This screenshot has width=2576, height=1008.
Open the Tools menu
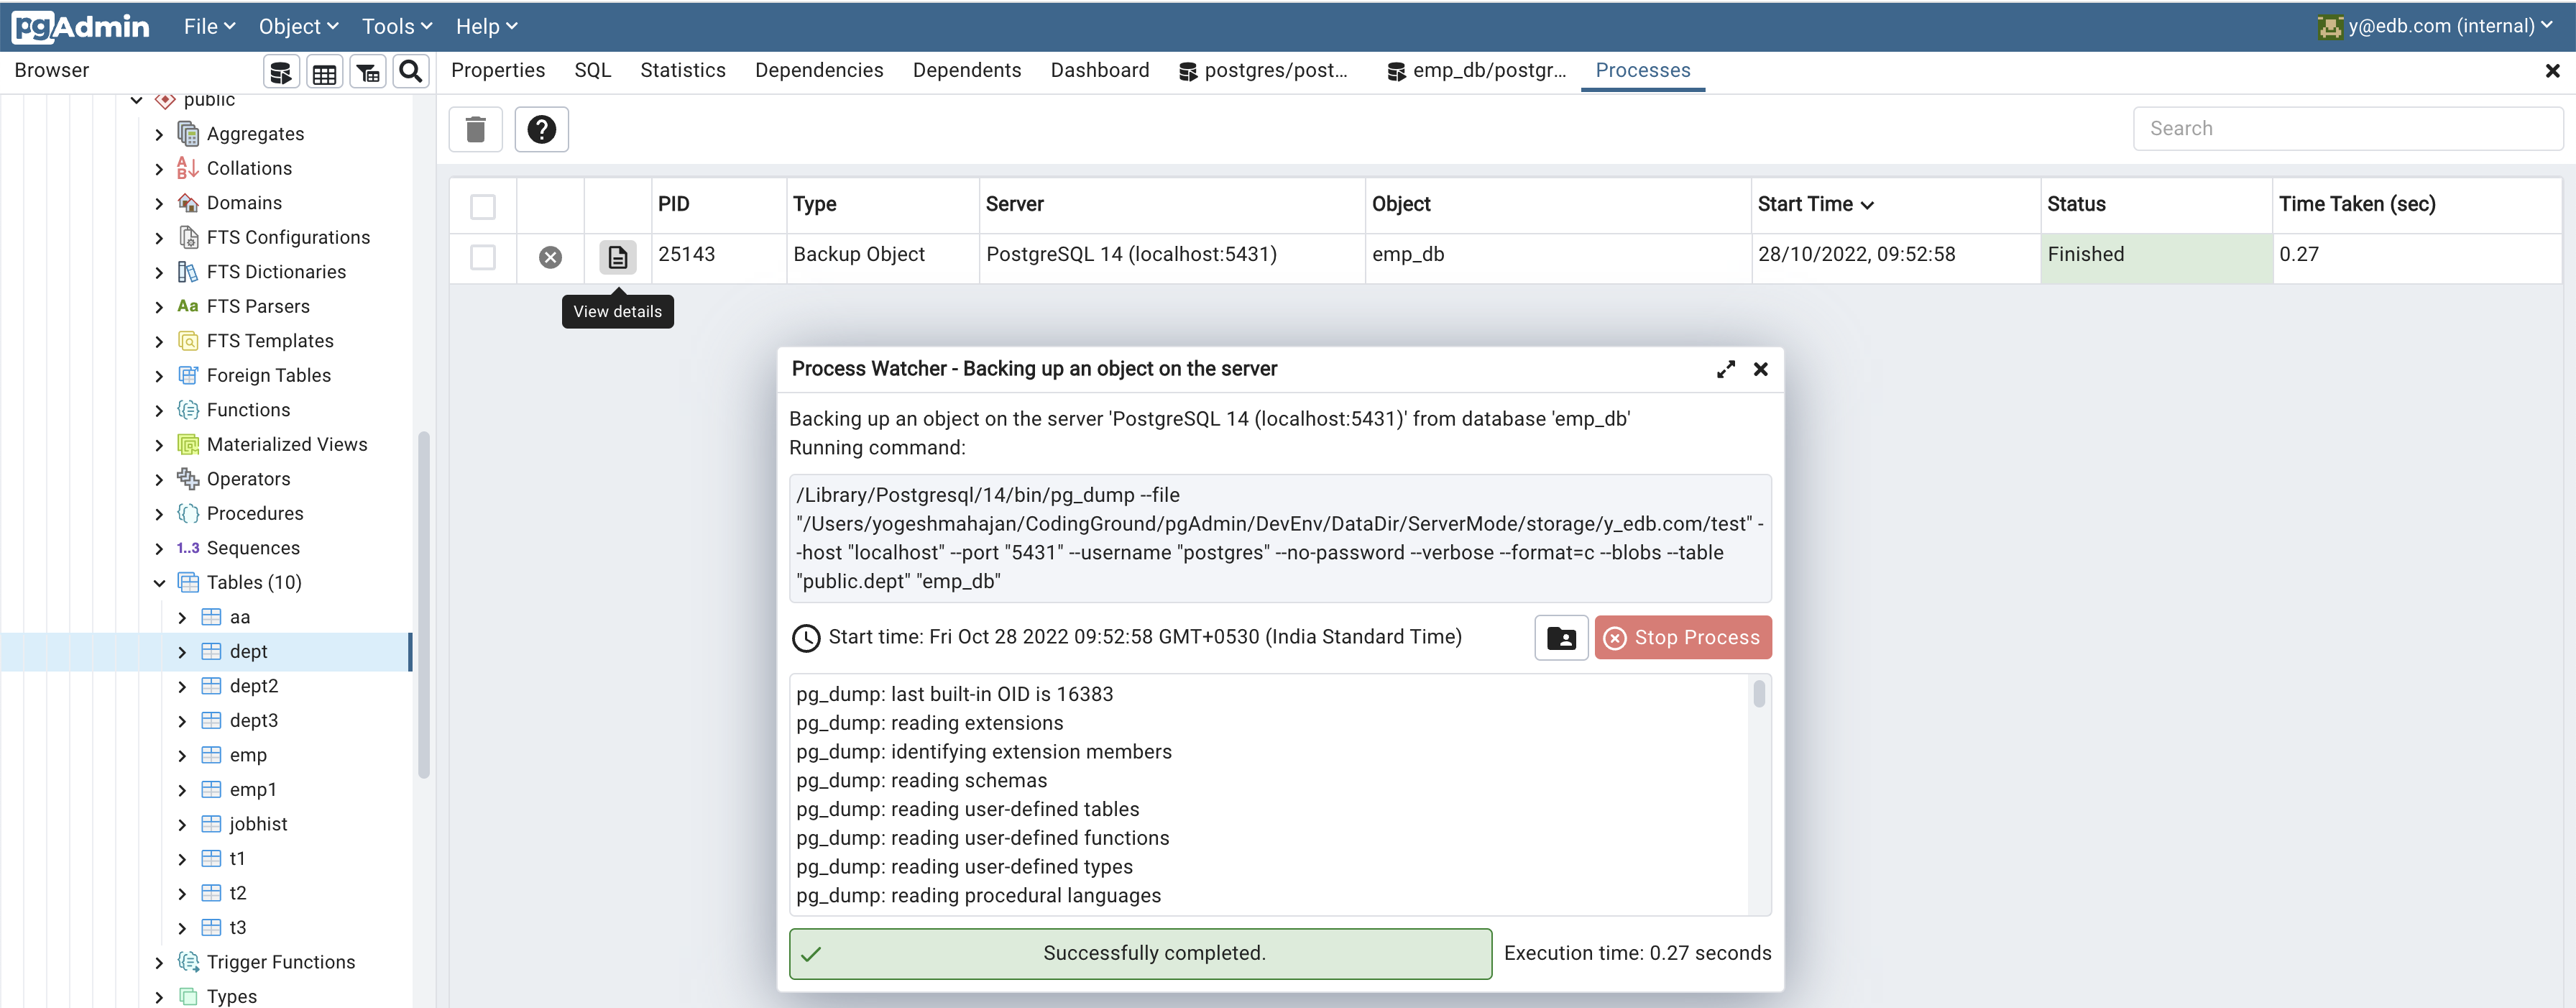pyautogui.click(x=395, y=26)
